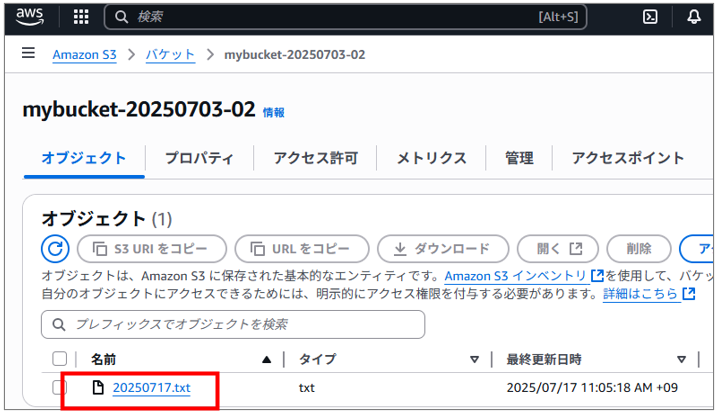Sort by タイプ column arrow
The width and height of the screenshot is (718, 415).
point(474,360)
